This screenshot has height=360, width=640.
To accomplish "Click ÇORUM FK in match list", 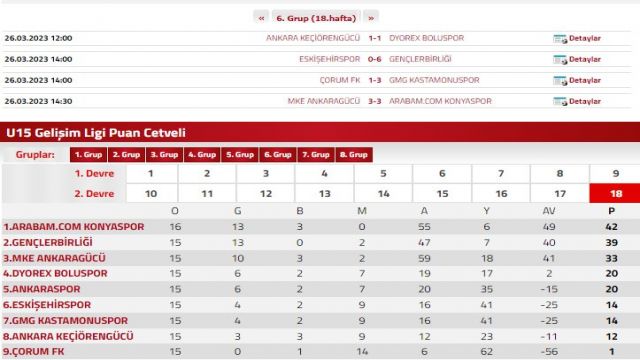I will [x=340, y=80].
